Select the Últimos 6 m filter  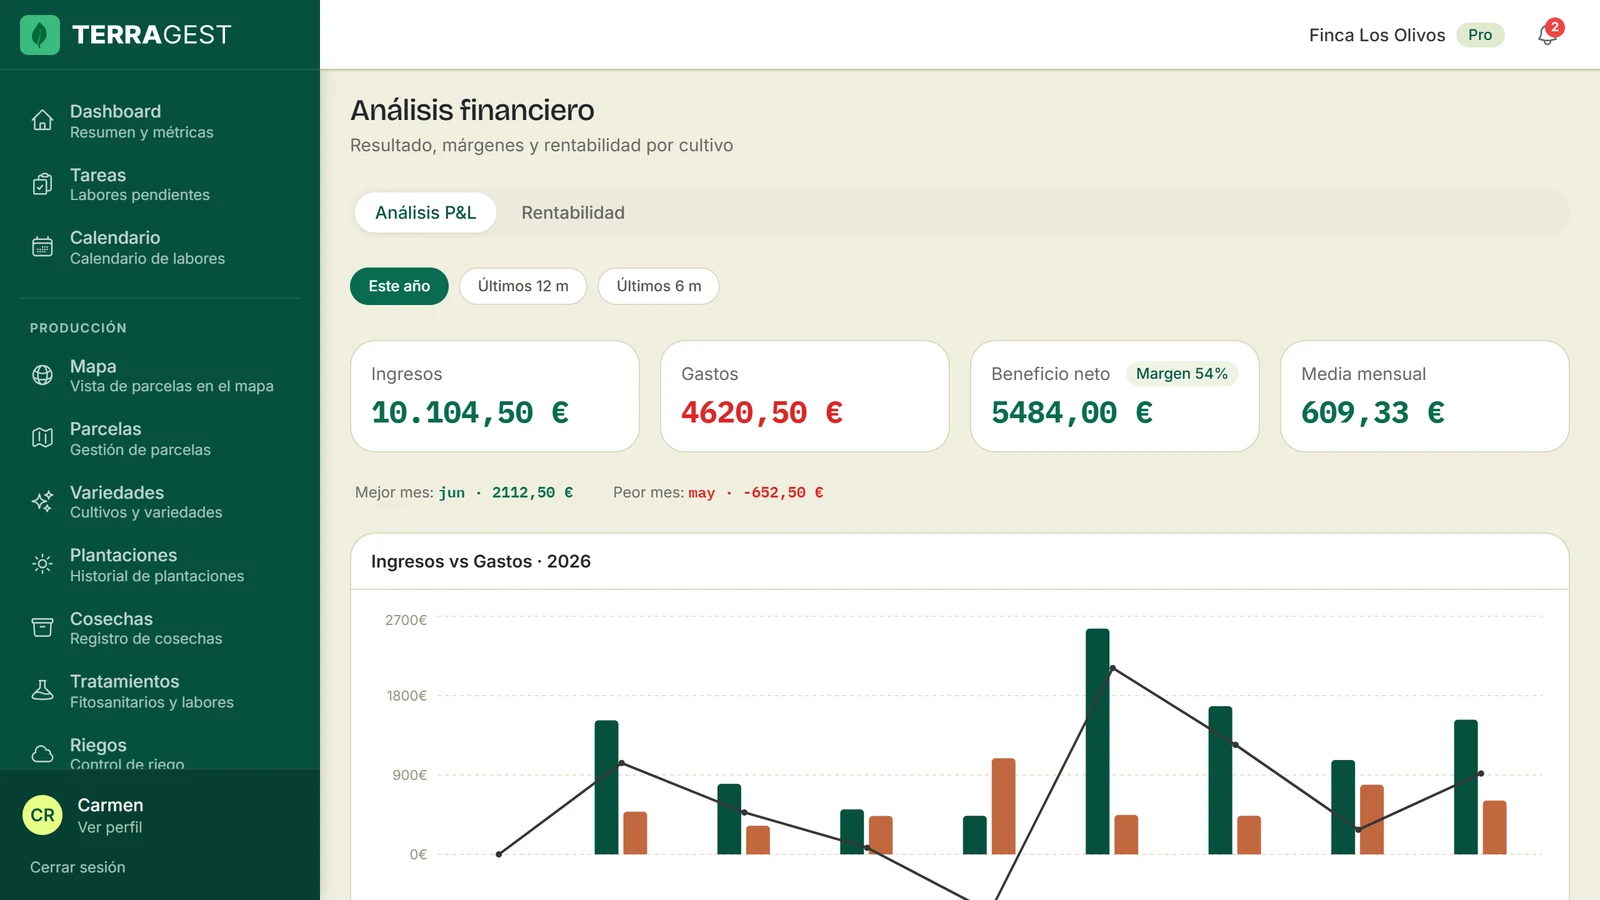click(659, 286)
